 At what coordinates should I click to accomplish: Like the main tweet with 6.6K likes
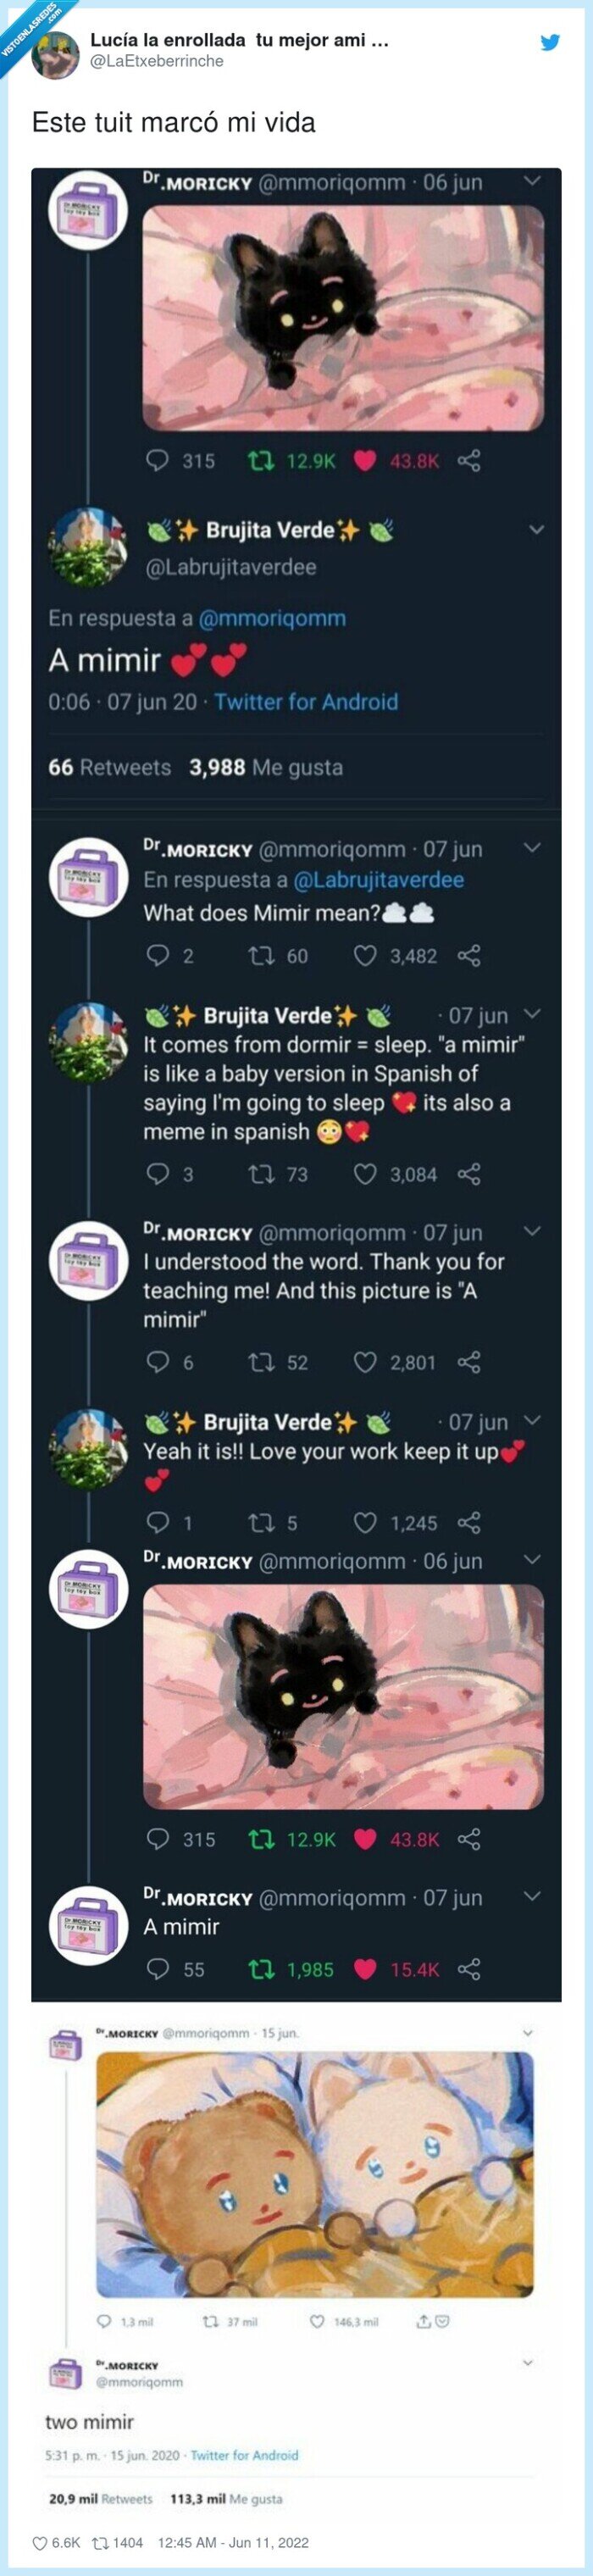(x=40, y=2542)
